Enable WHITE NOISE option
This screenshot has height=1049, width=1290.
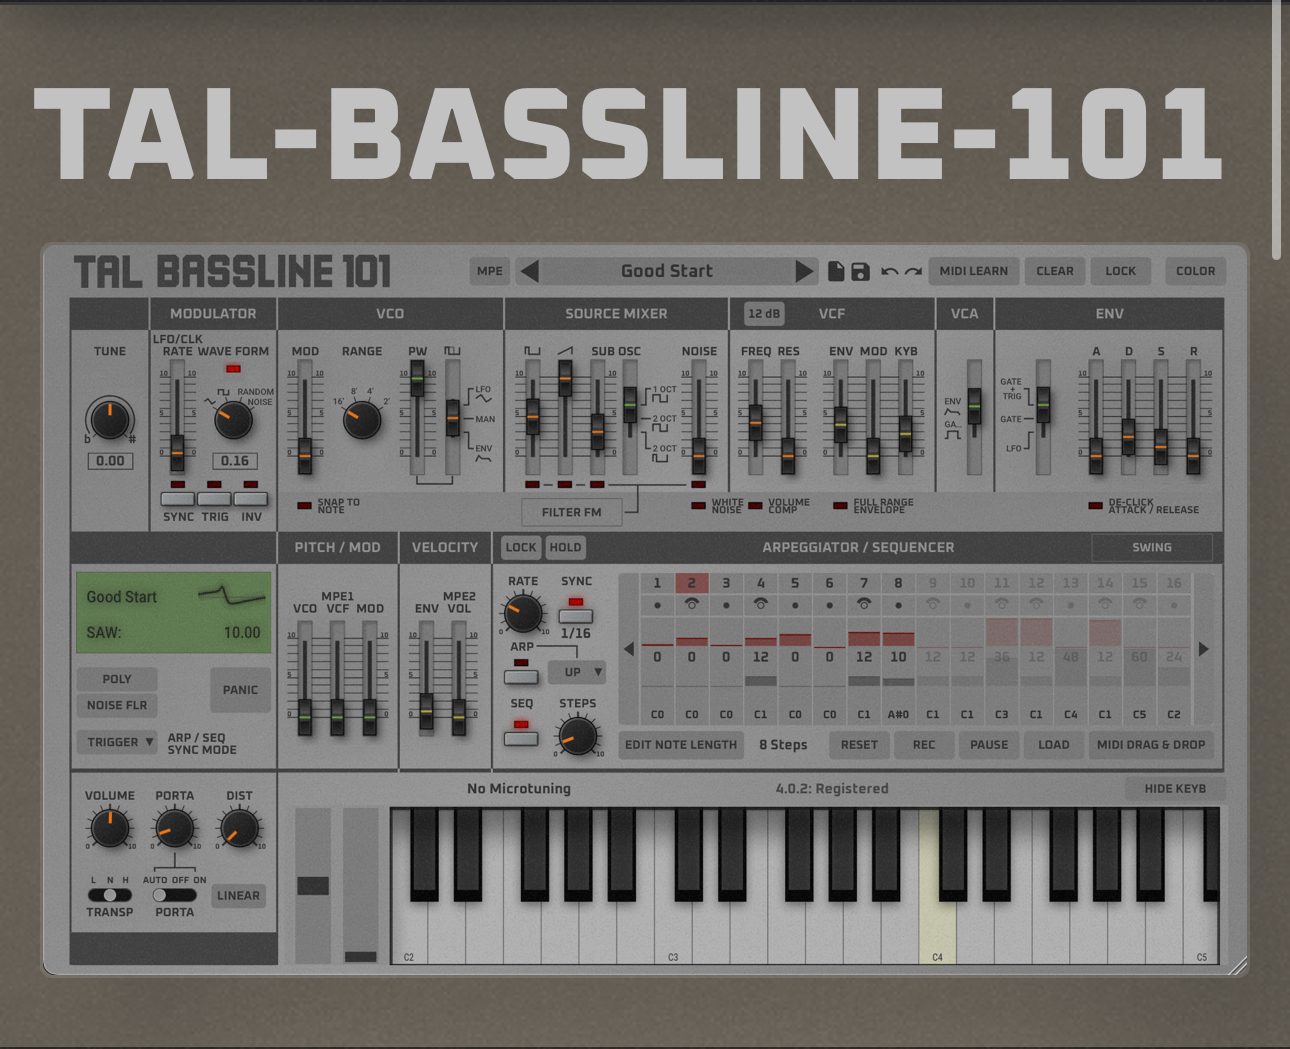[698, 506]
